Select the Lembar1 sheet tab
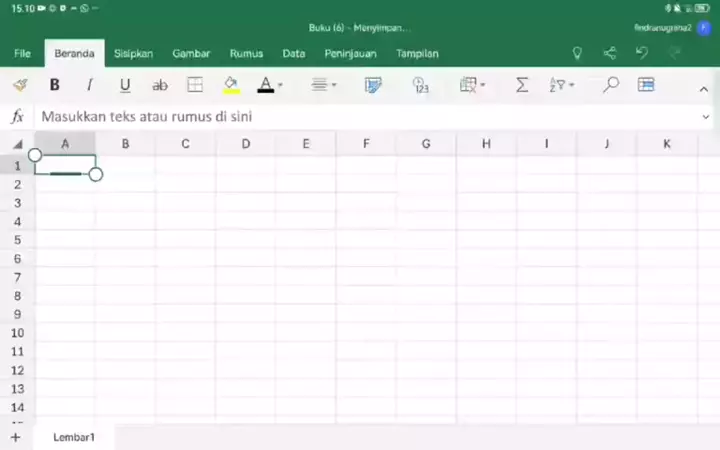This screenshot has width=720, height=450. 74,437
